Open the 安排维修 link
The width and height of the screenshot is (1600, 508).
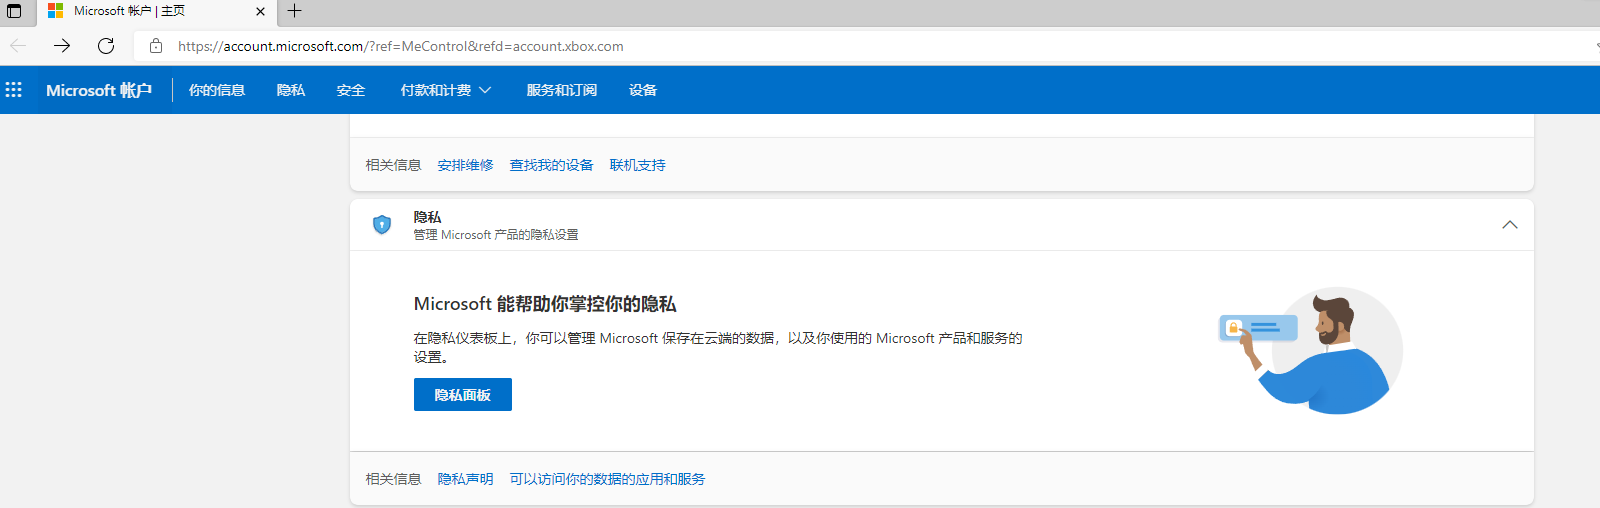[x=466, y=165]
